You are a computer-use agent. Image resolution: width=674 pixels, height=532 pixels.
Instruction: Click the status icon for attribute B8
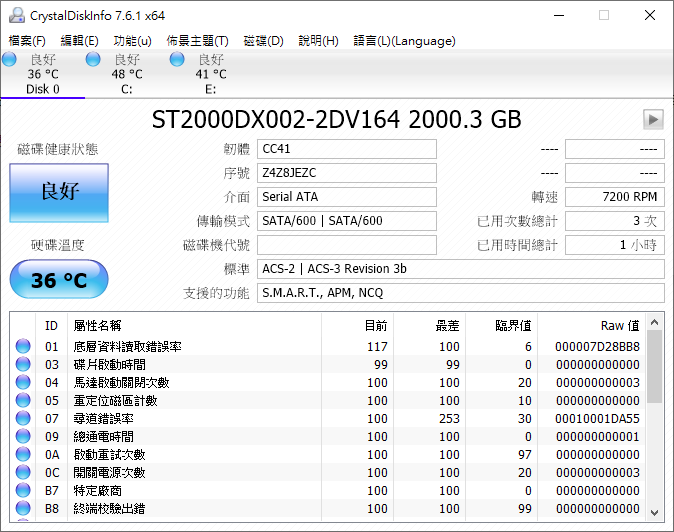click(23, 508)
